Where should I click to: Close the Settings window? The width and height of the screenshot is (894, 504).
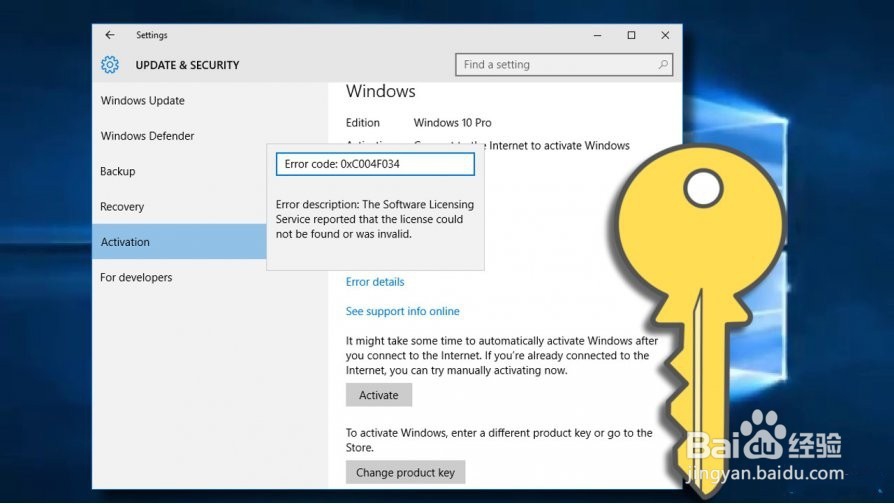(665, 35)
